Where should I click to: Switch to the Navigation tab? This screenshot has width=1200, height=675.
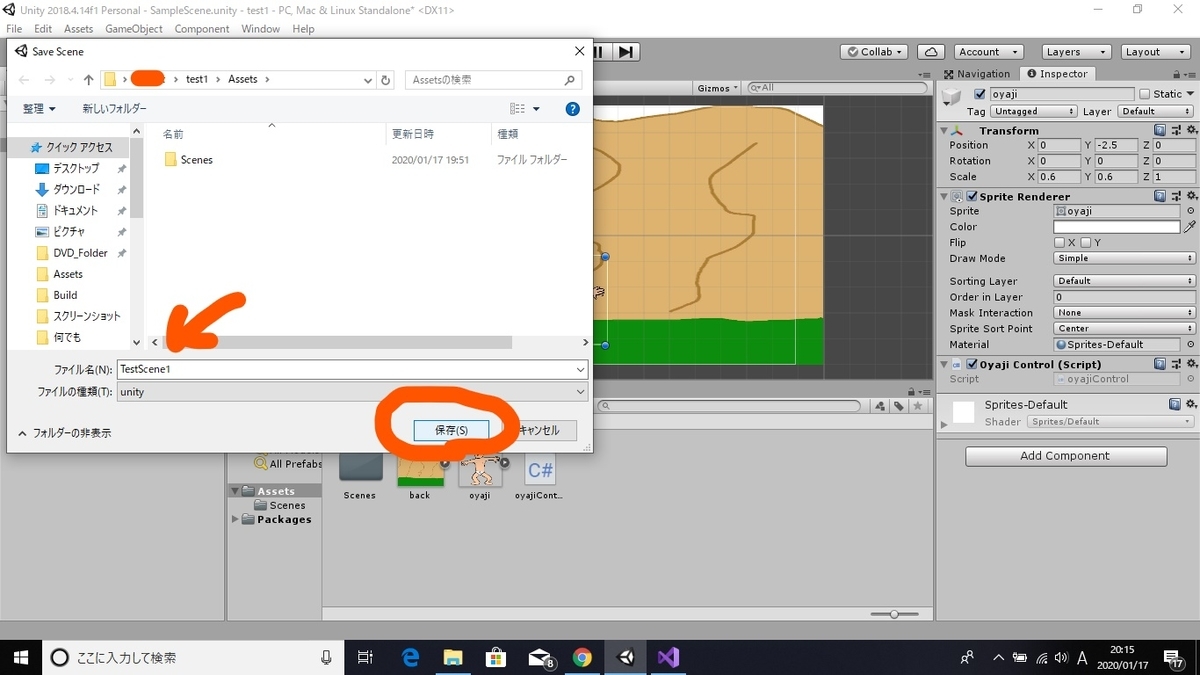pyautogui.click(x=977, y=74)
